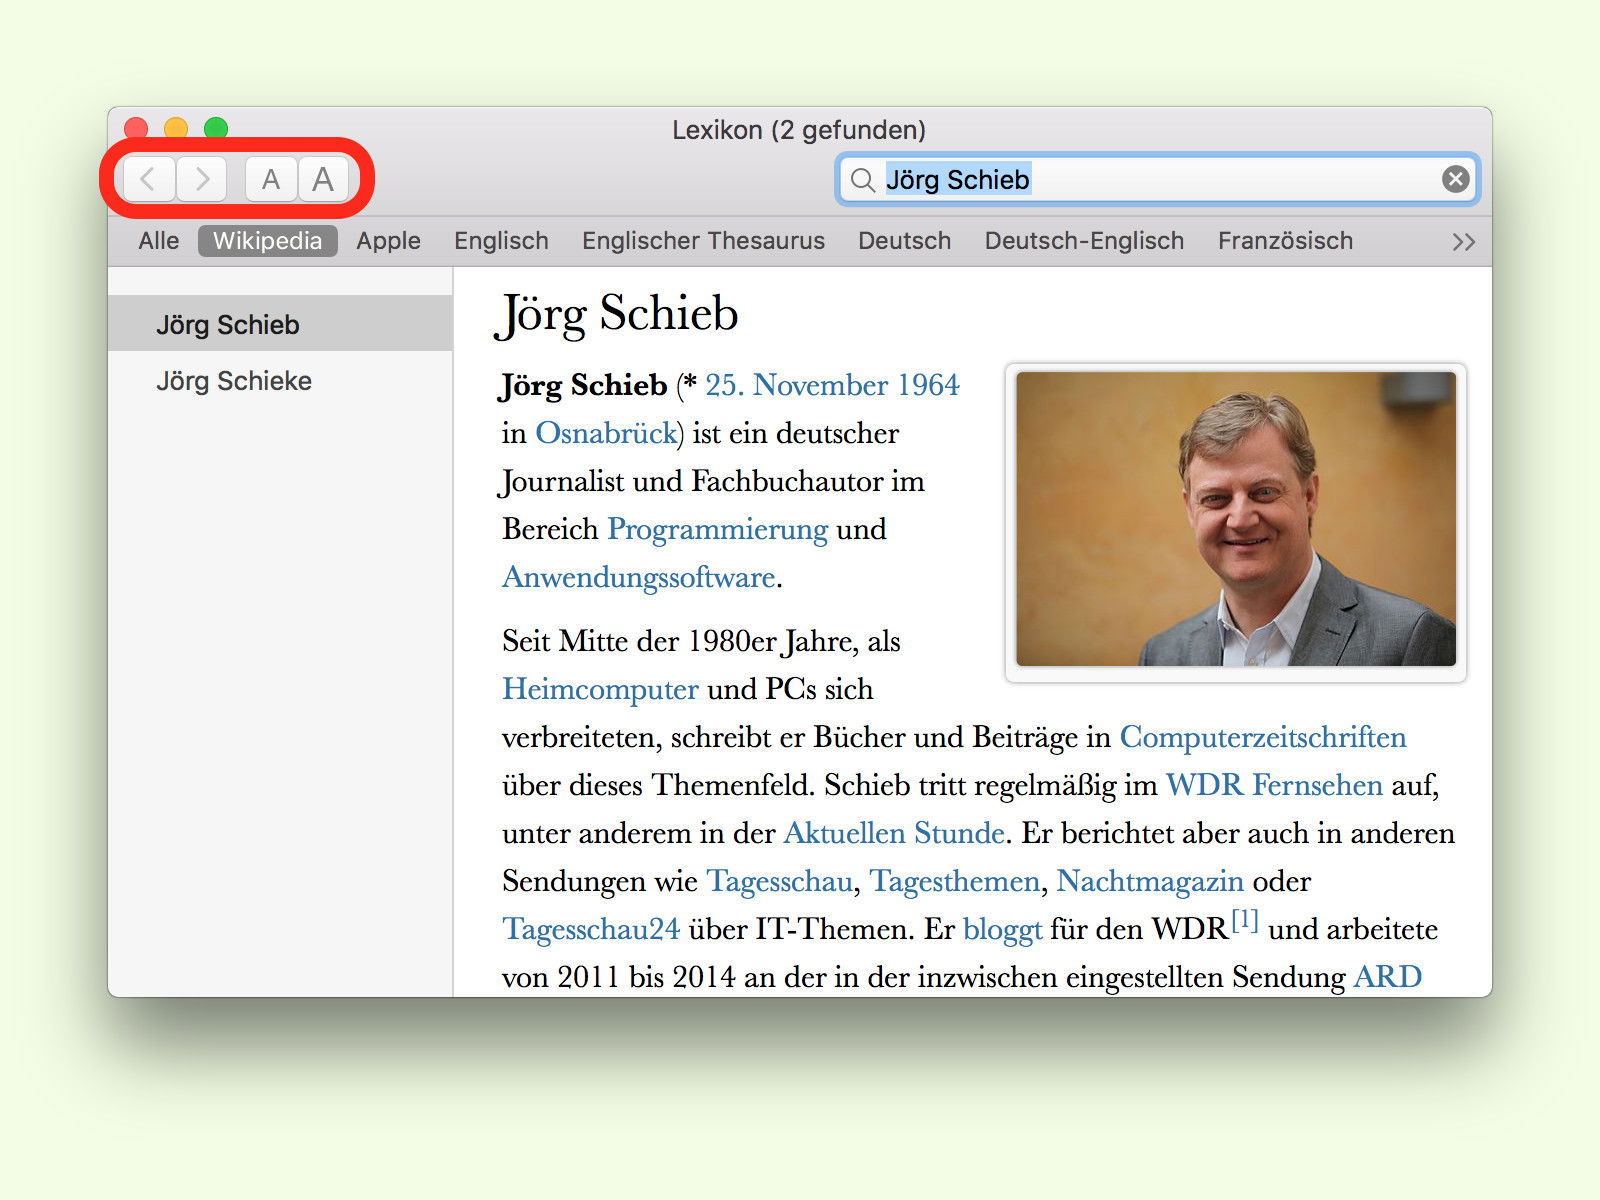Open the Heimcomputer link
1600x1200 pixels.
[x=600, y=689]
